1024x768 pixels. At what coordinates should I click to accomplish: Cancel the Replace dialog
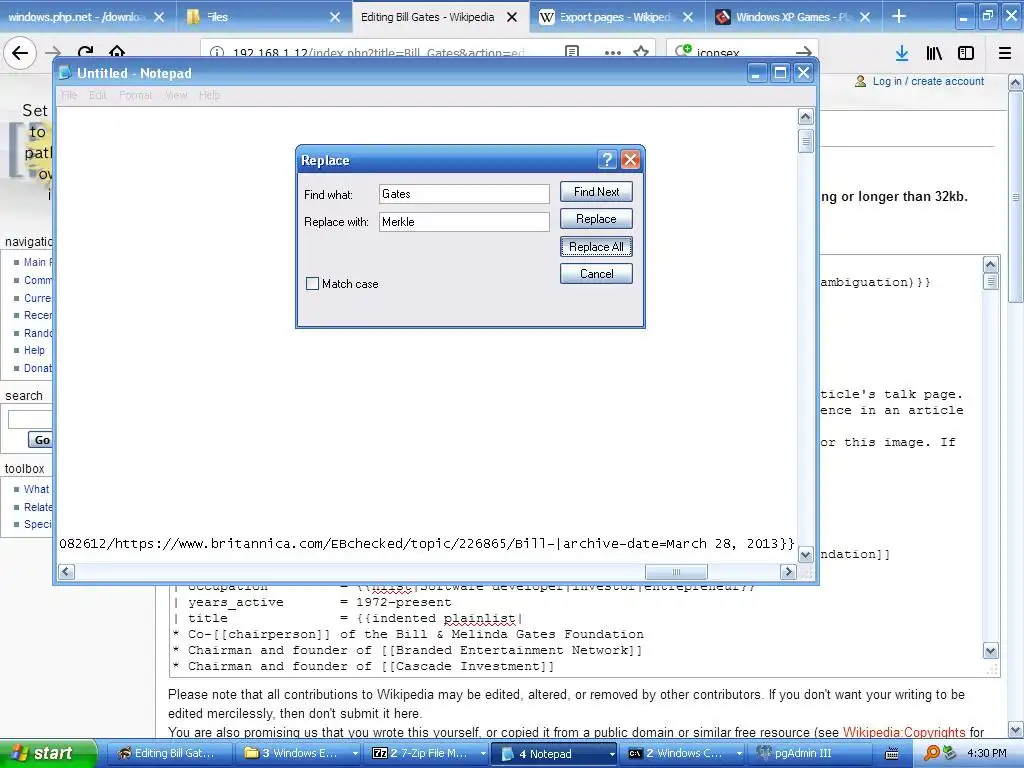pos(596,274)
